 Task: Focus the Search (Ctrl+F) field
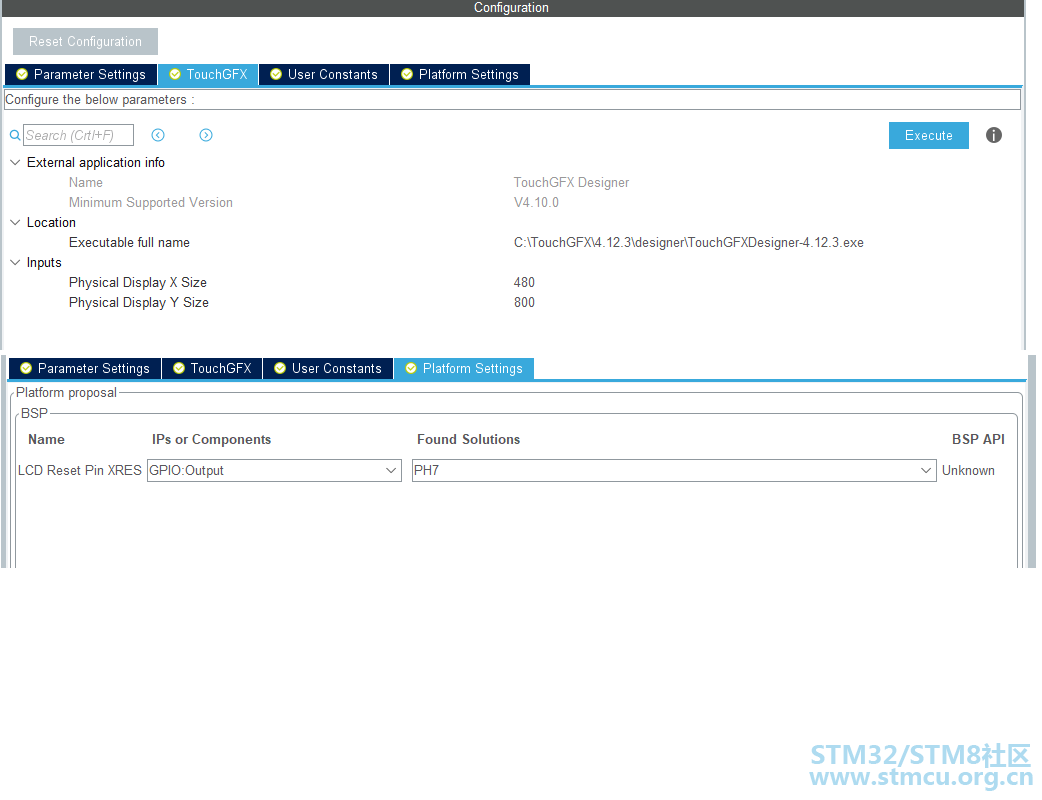[x=78, y=135]
